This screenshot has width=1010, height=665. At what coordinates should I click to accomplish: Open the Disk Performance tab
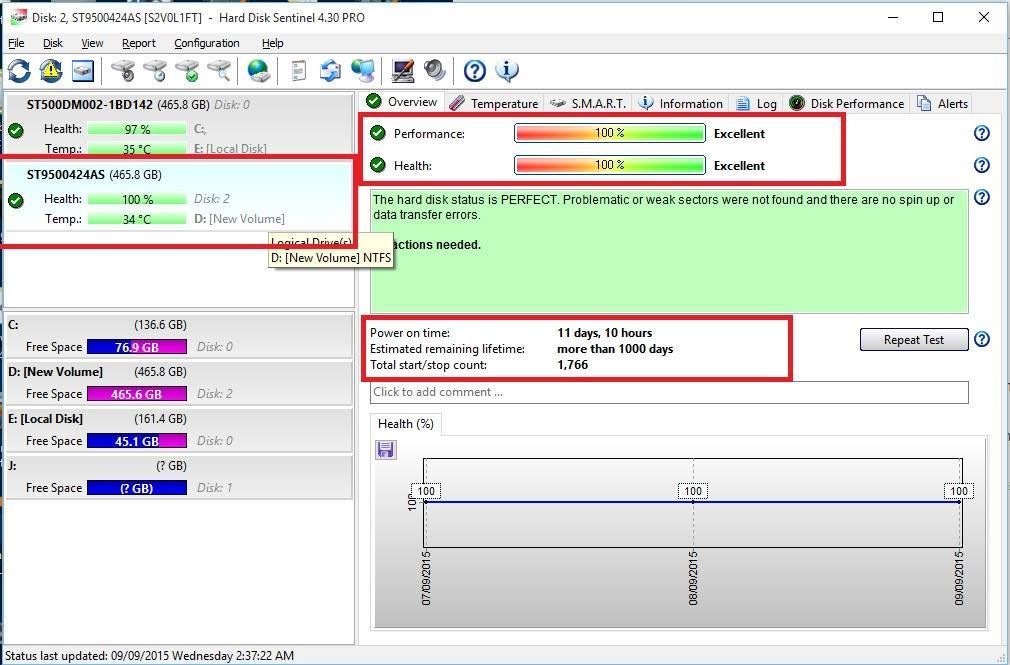pyautogui.click(x=847, y=103)
